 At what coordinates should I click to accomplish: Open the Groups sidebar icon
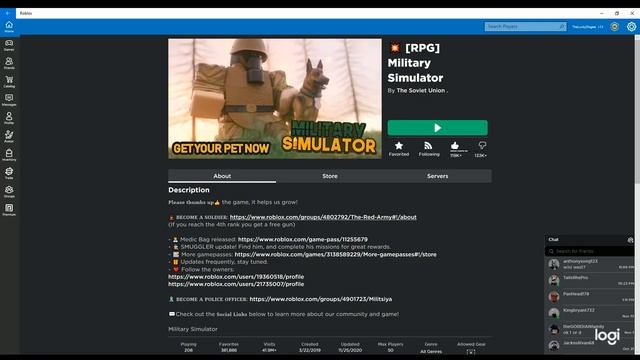tap(9, 191)
